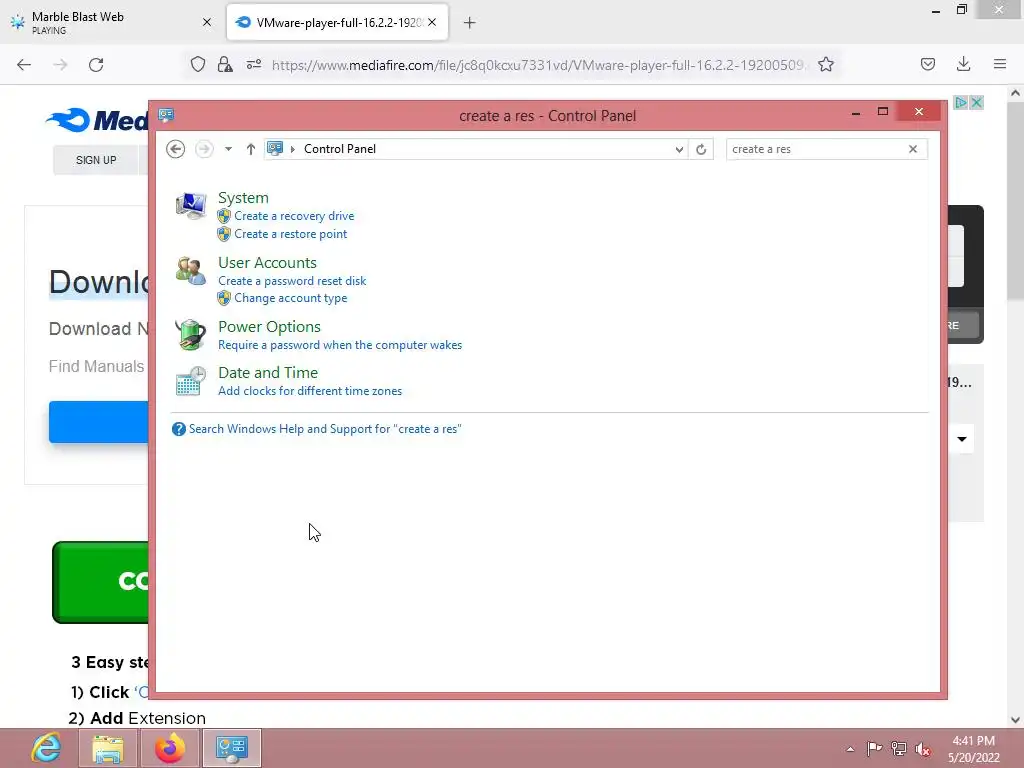Open Action Center flag in tray
The image size is (1024, 768).
[874, 748]
